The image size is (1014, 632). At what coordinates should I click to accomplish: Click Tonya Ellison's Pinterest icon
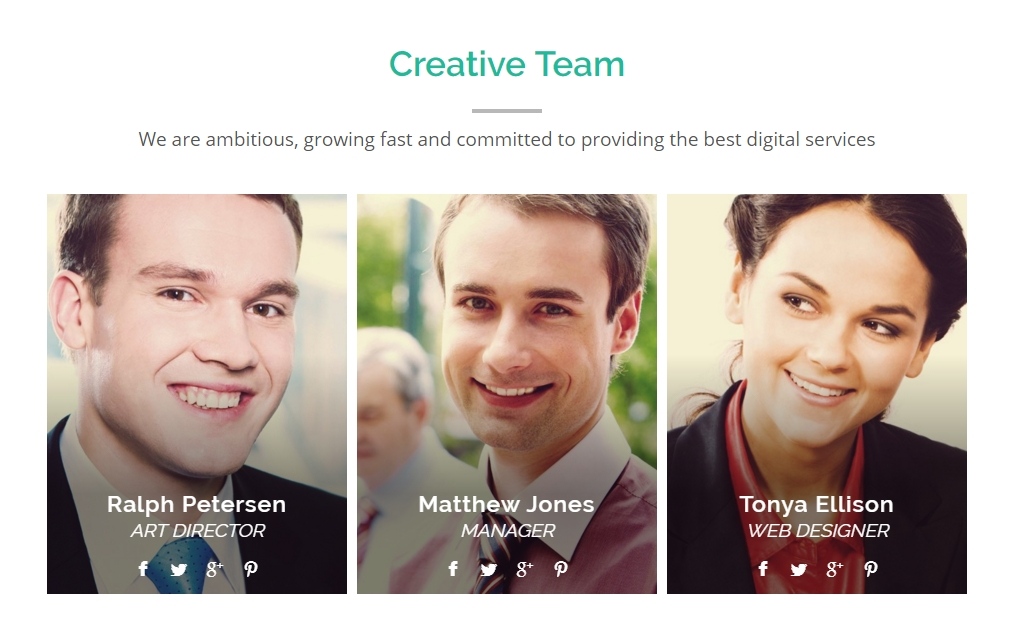click(x=871, y=569)
